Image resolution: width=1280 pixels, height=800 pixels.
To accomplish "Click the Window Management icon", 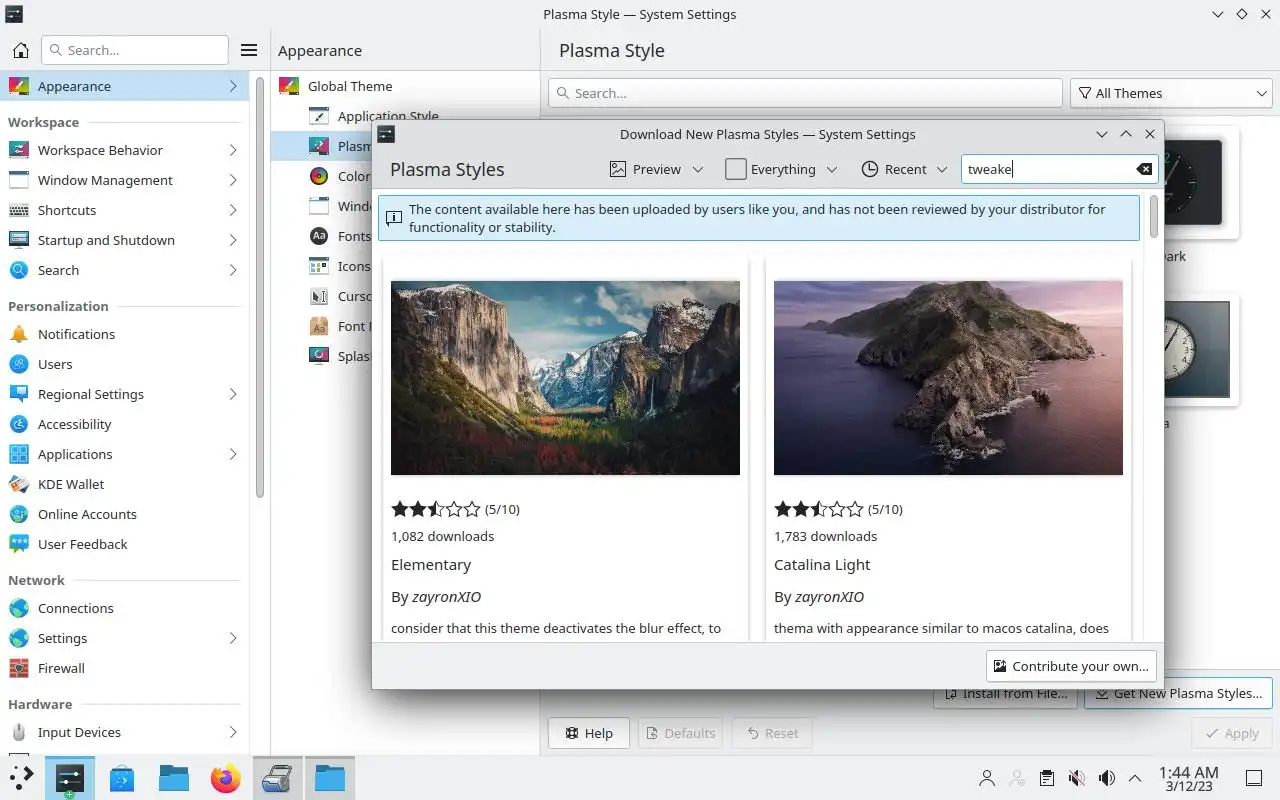I will coord(19,180).
